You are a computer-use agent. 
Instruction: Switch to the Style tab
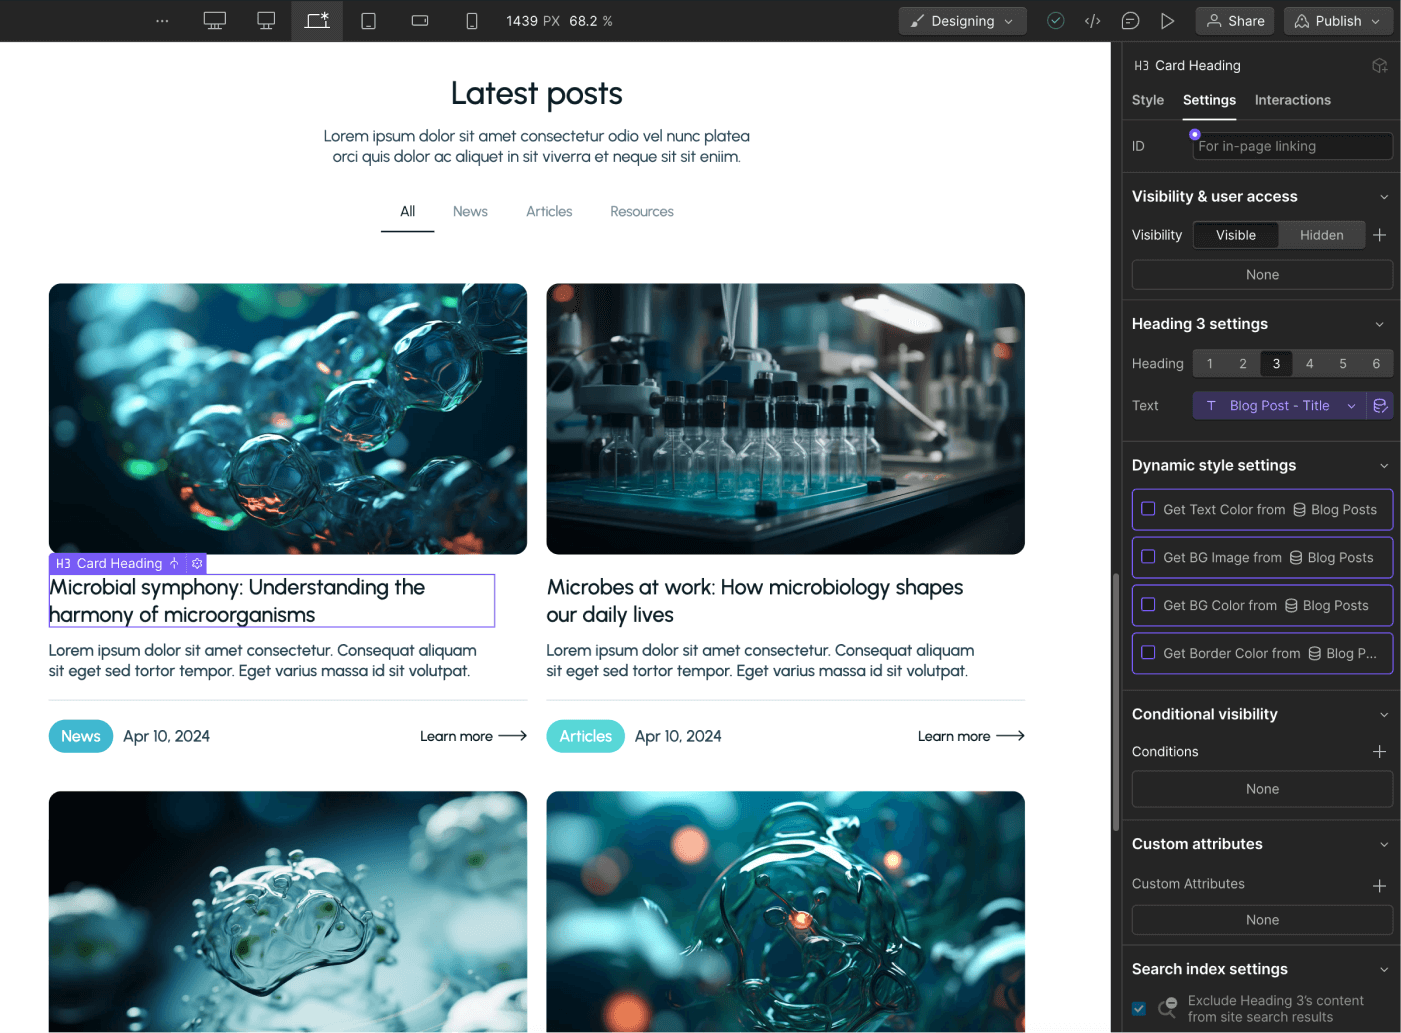coord(1147,100)
